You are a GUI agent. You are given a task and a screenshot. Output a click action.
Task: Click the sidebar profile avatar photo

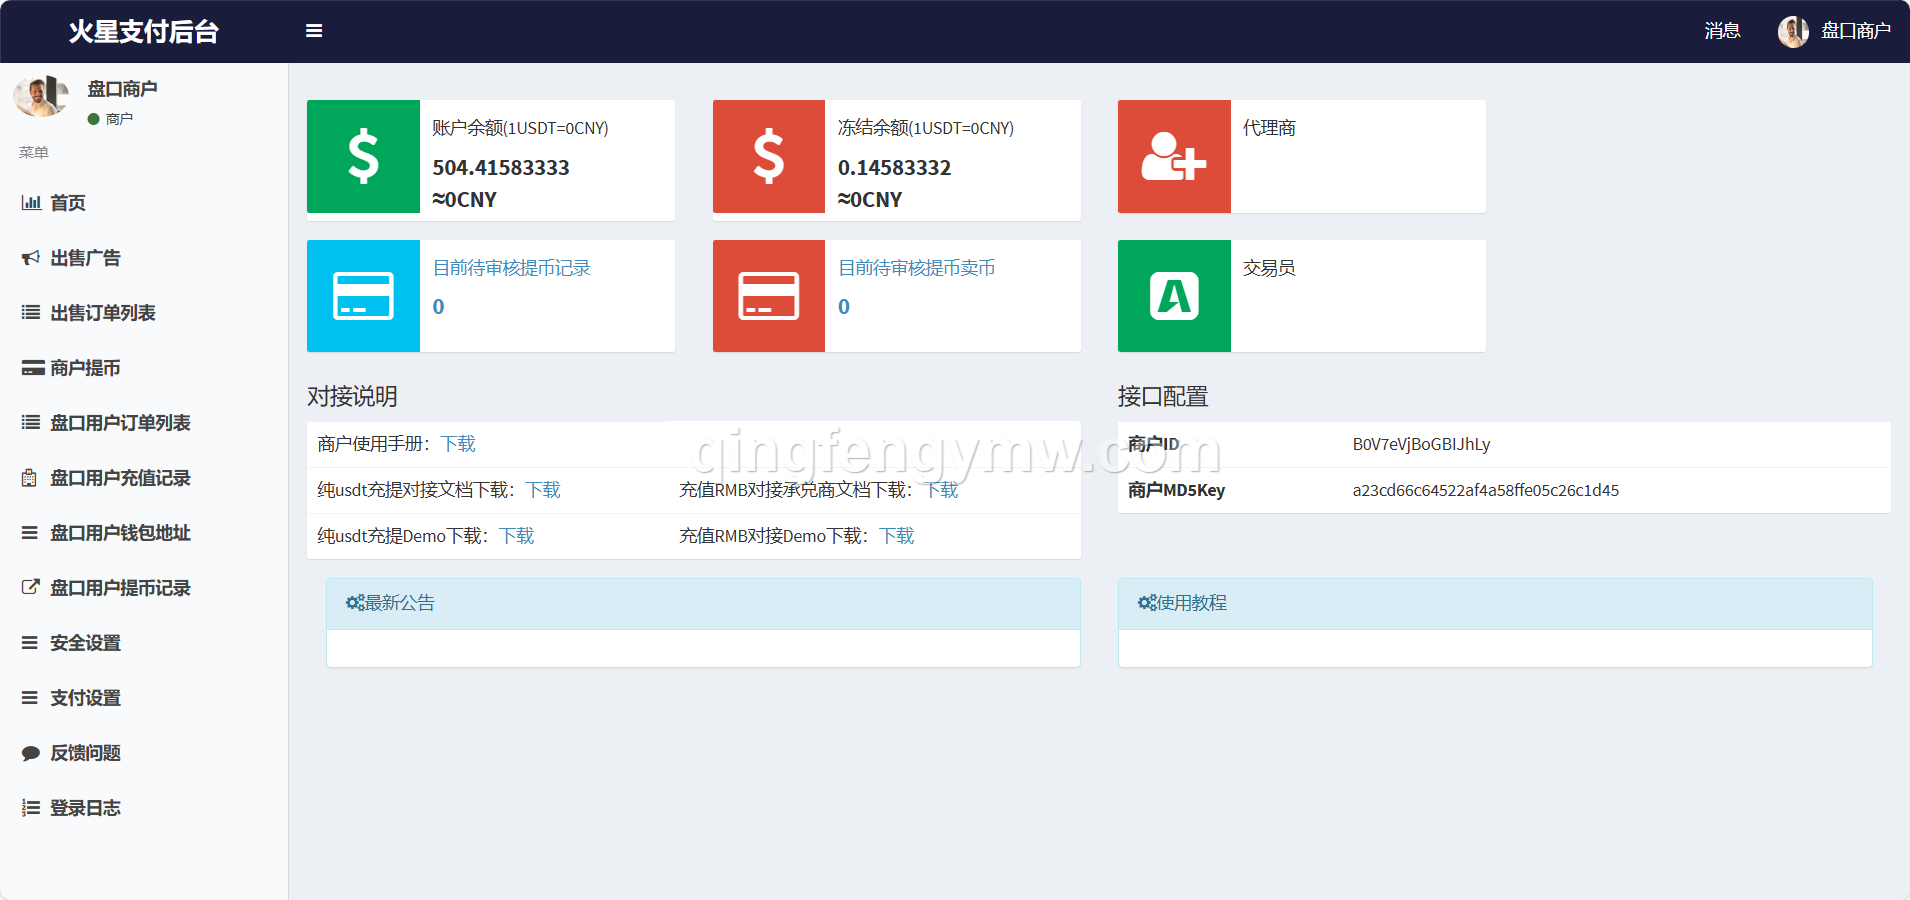point(41,97)
